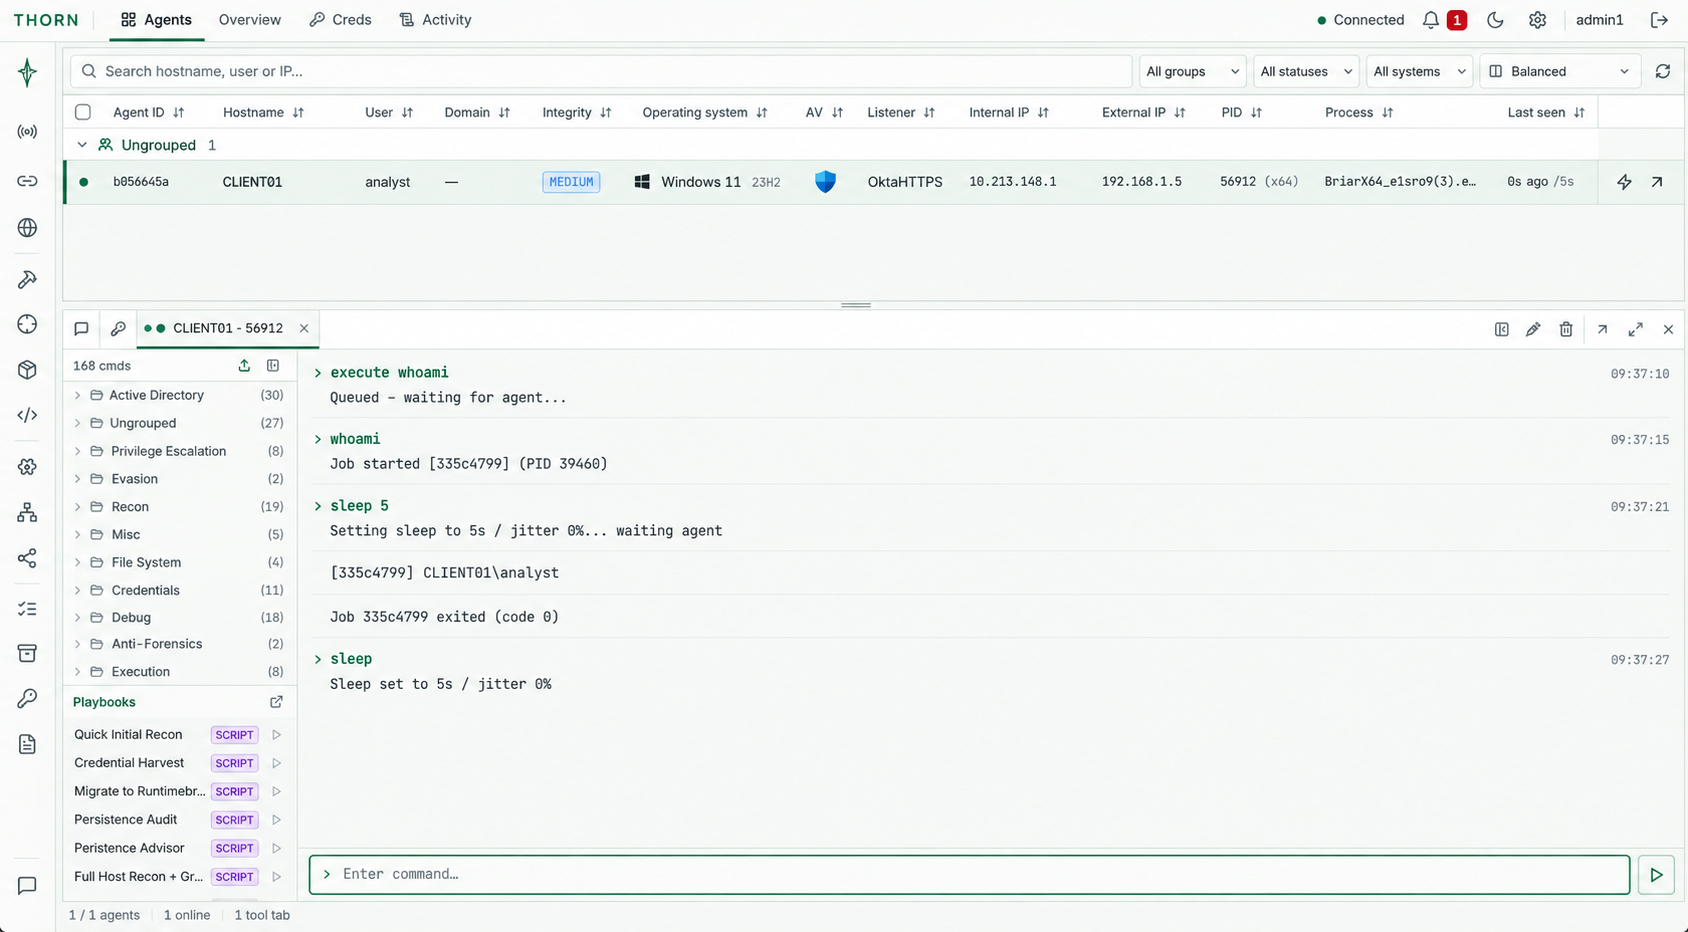The width and height of the screenshot is (1688, 932).
Task: Run the Persistence Audit playbook
Action: (277, 820)
